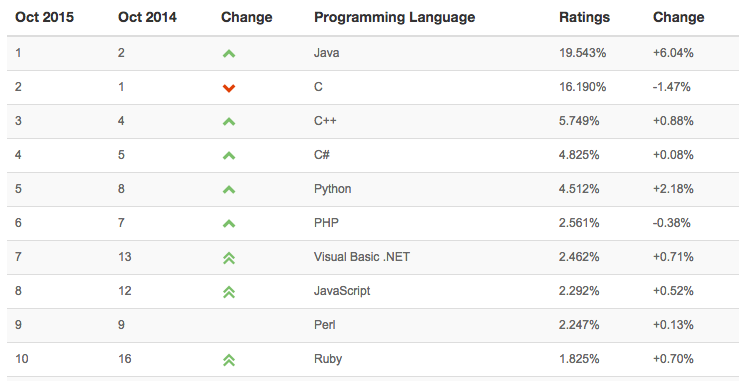Click the +0.52% change value
The image size is (742, 381).
pyautogui.click(x=673, y=291)
